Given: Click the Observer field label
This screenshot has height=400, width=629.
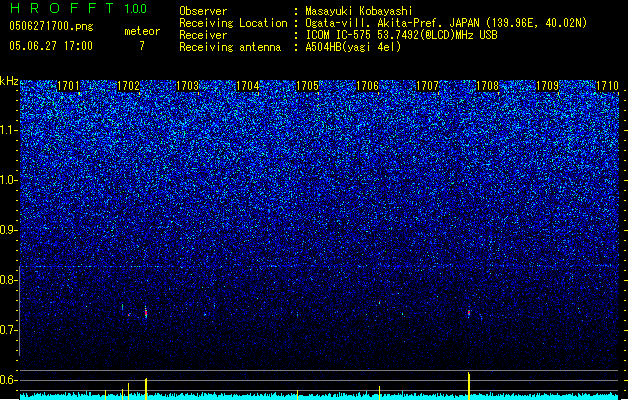Looking at the screenshot, I should point(203,11).
